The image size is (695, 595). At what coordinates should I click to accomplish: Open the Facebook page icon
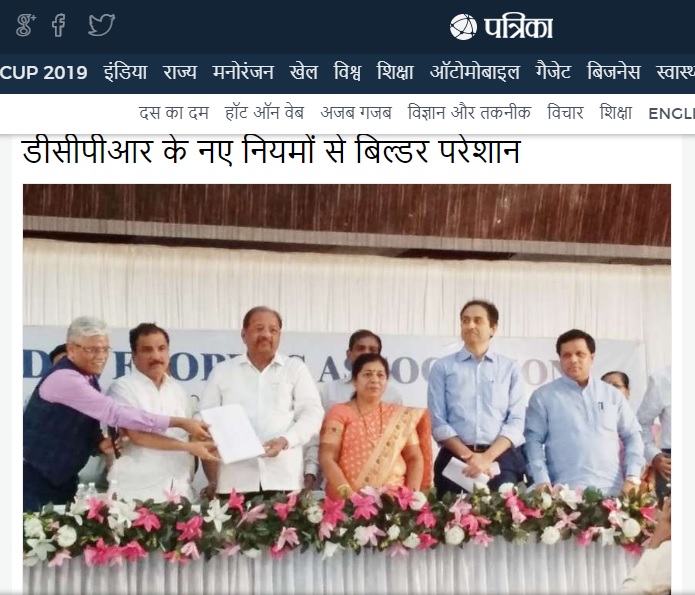click(59, 25)
